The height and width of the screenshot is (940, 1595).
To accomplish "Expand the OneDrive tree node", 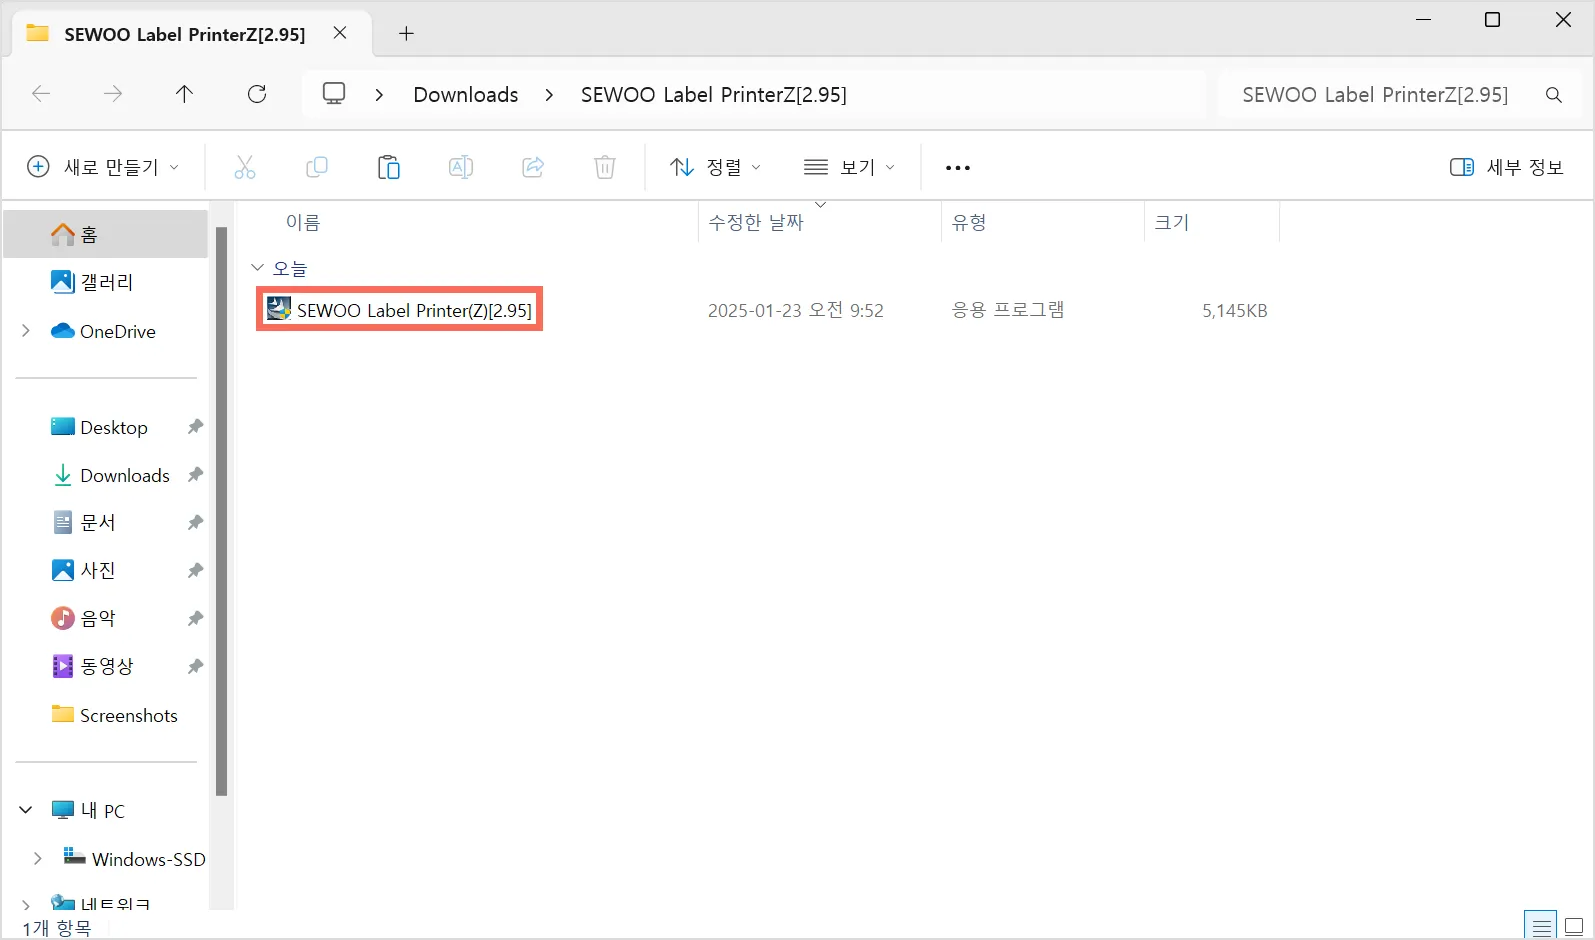I will pos(26,331).
